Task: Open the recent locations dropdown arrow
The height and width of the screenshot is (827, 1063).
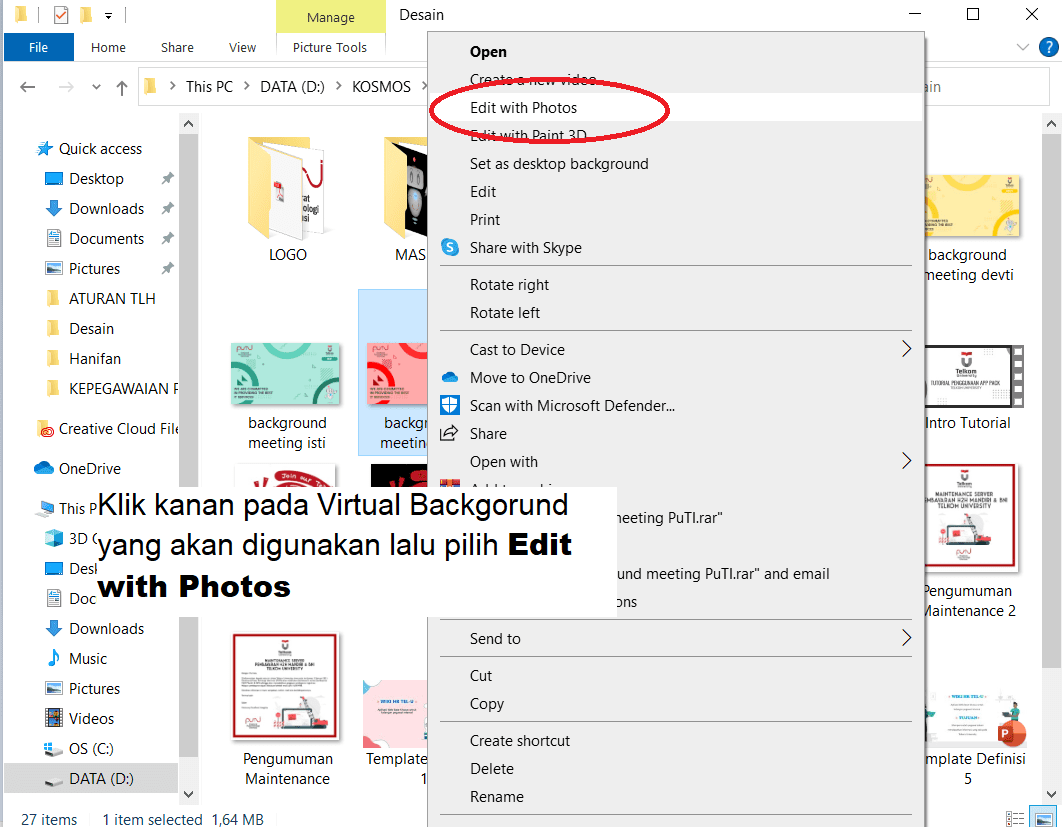Action: click(x=96, y=87)
